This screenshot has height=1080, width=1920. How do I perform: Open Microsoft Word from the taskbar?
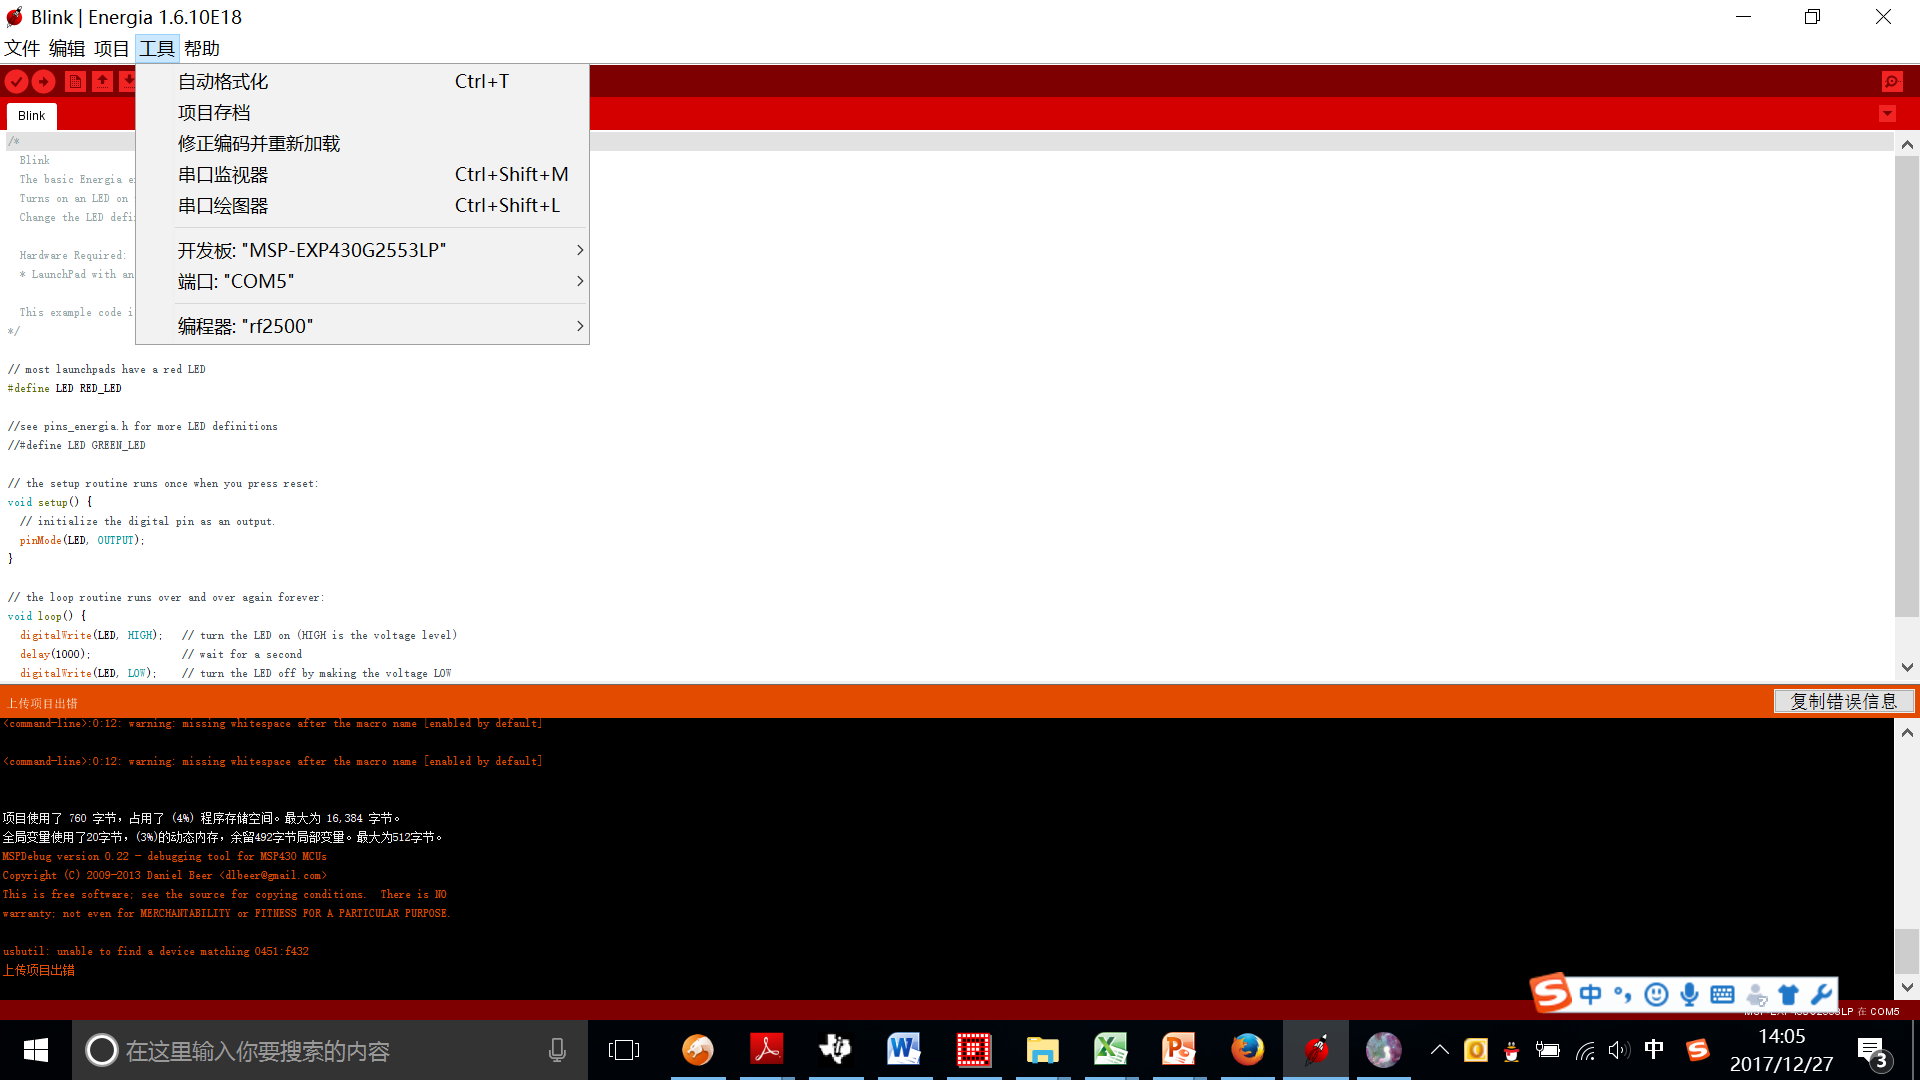[x=903, y=1049]
